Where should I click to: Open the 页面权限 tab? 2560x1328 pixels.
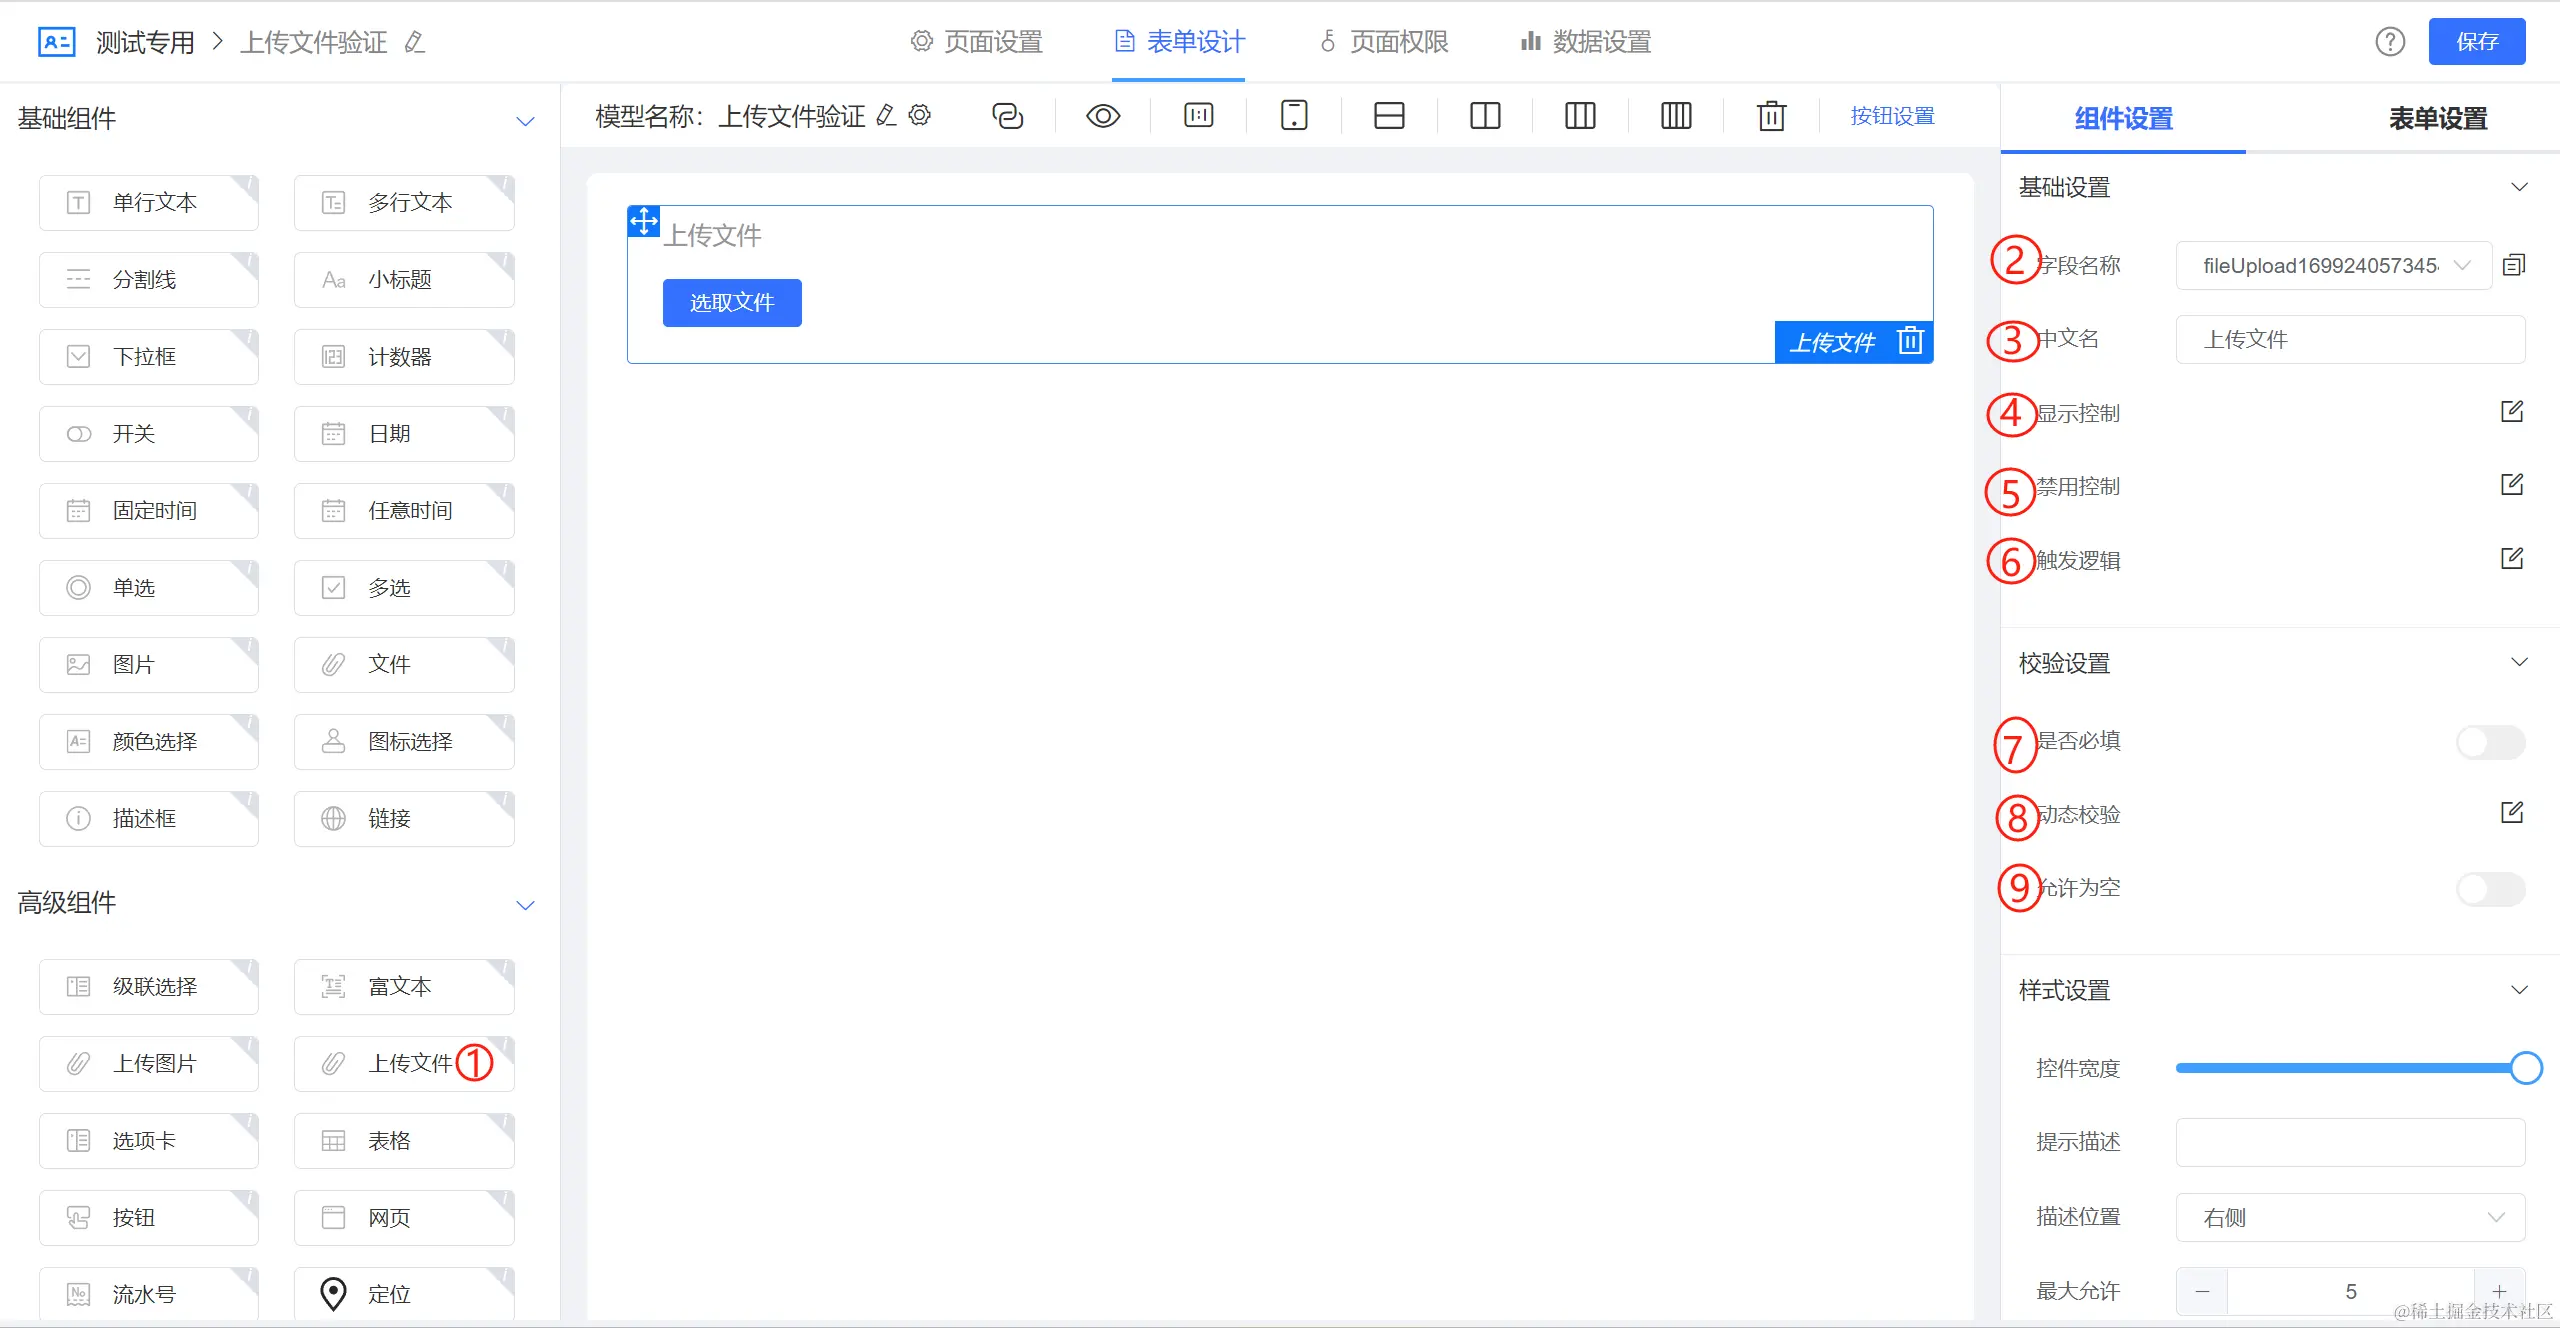[x=1384, y=42]
